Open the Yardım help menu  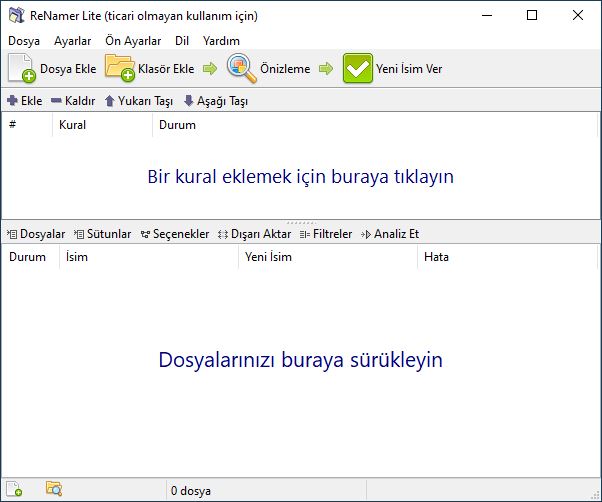(221, 41)
